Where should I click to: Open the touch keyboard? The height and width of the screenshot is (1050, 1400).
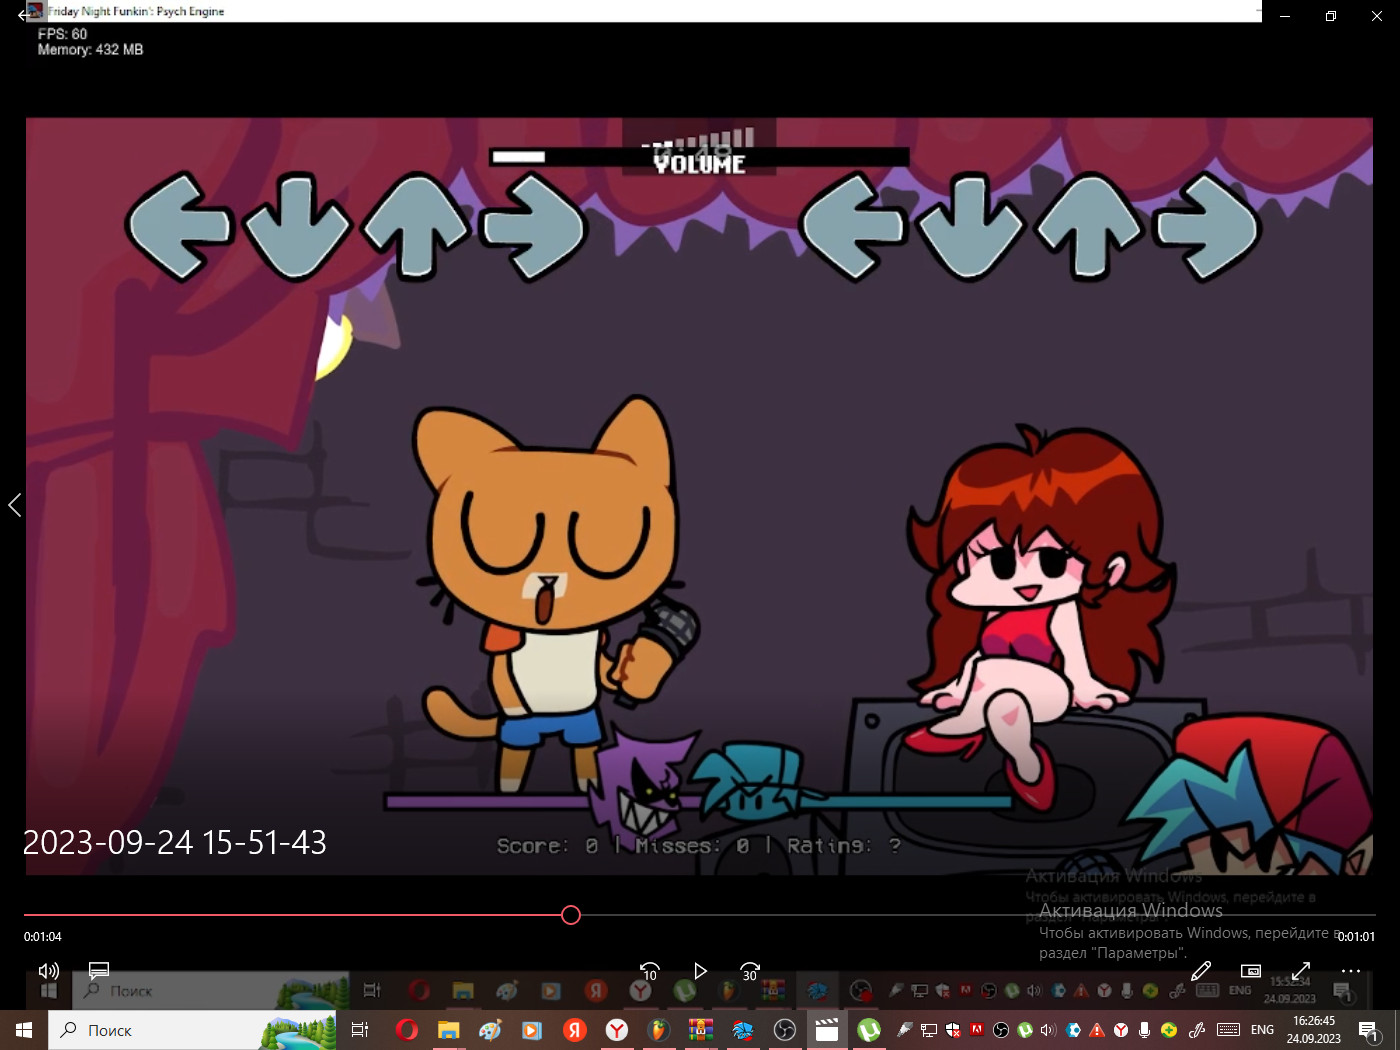pyautogui.click(x=1229, y=1030)
